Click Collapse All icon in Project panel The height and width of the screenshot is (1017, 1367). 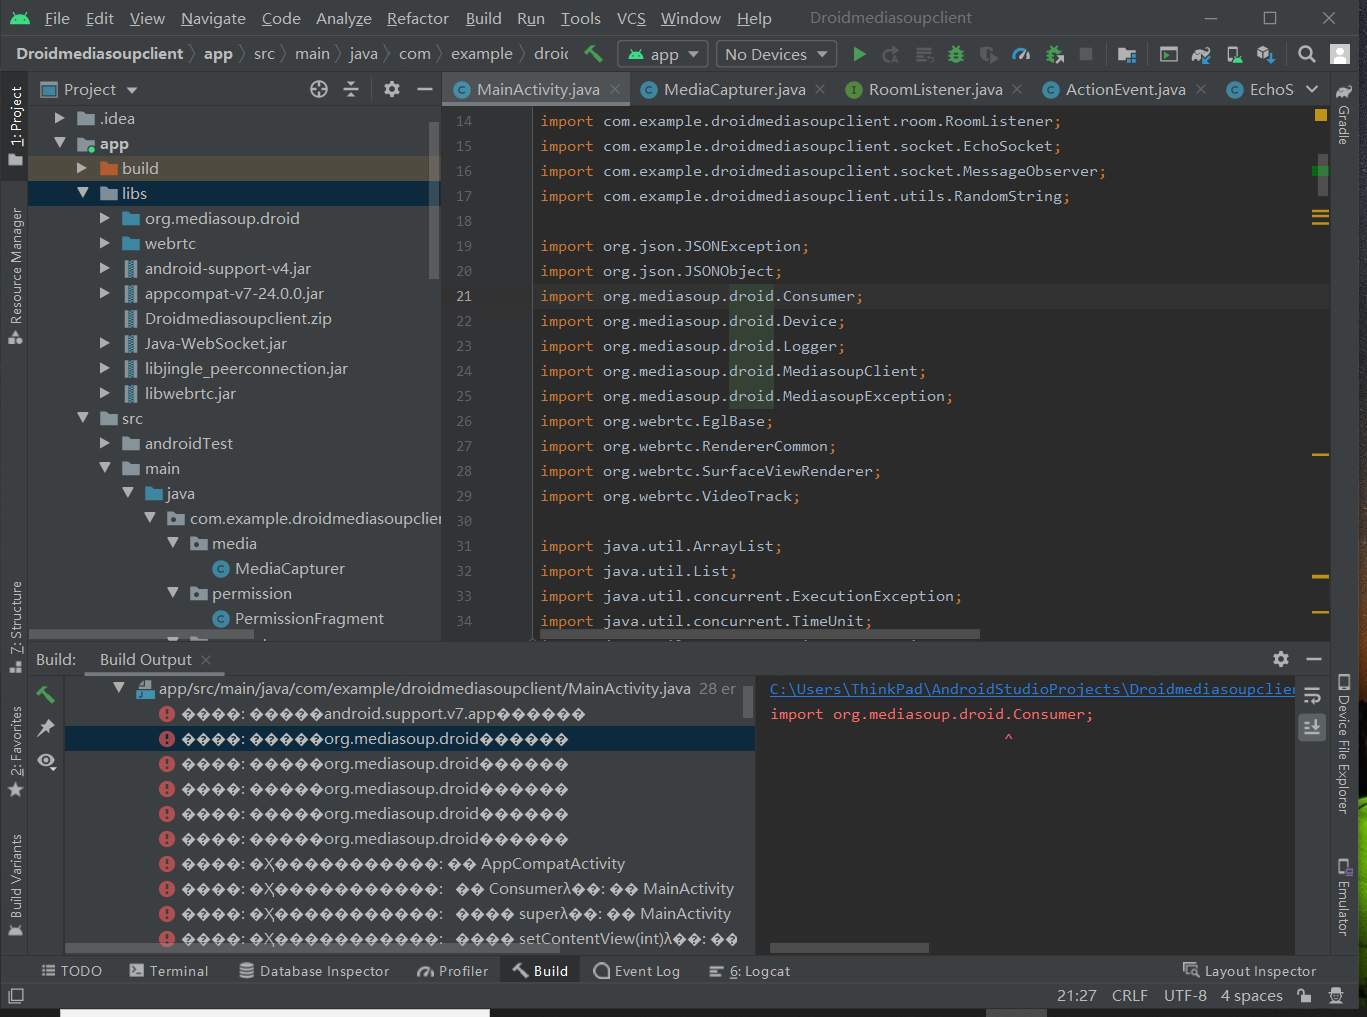(351, 89)
